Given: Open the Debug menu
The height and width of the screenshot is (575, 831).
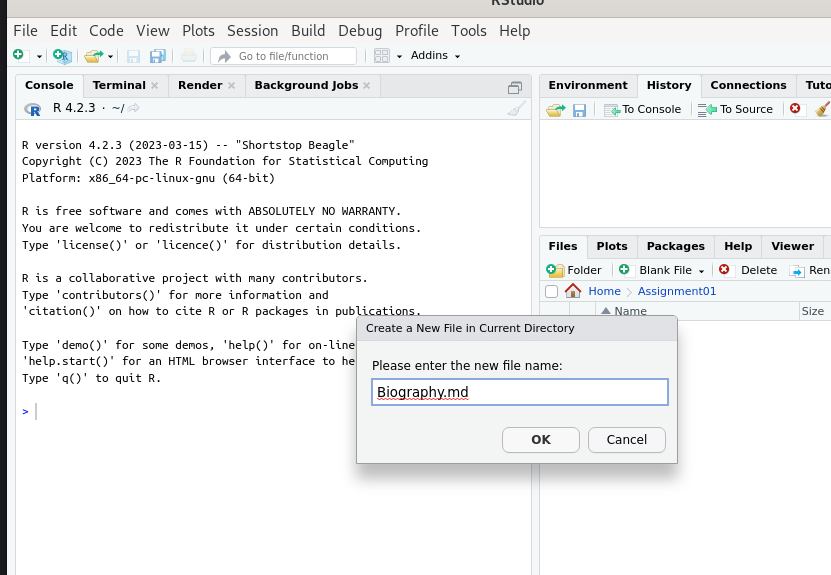Looking at the screenshot, I should pos(360,31).
